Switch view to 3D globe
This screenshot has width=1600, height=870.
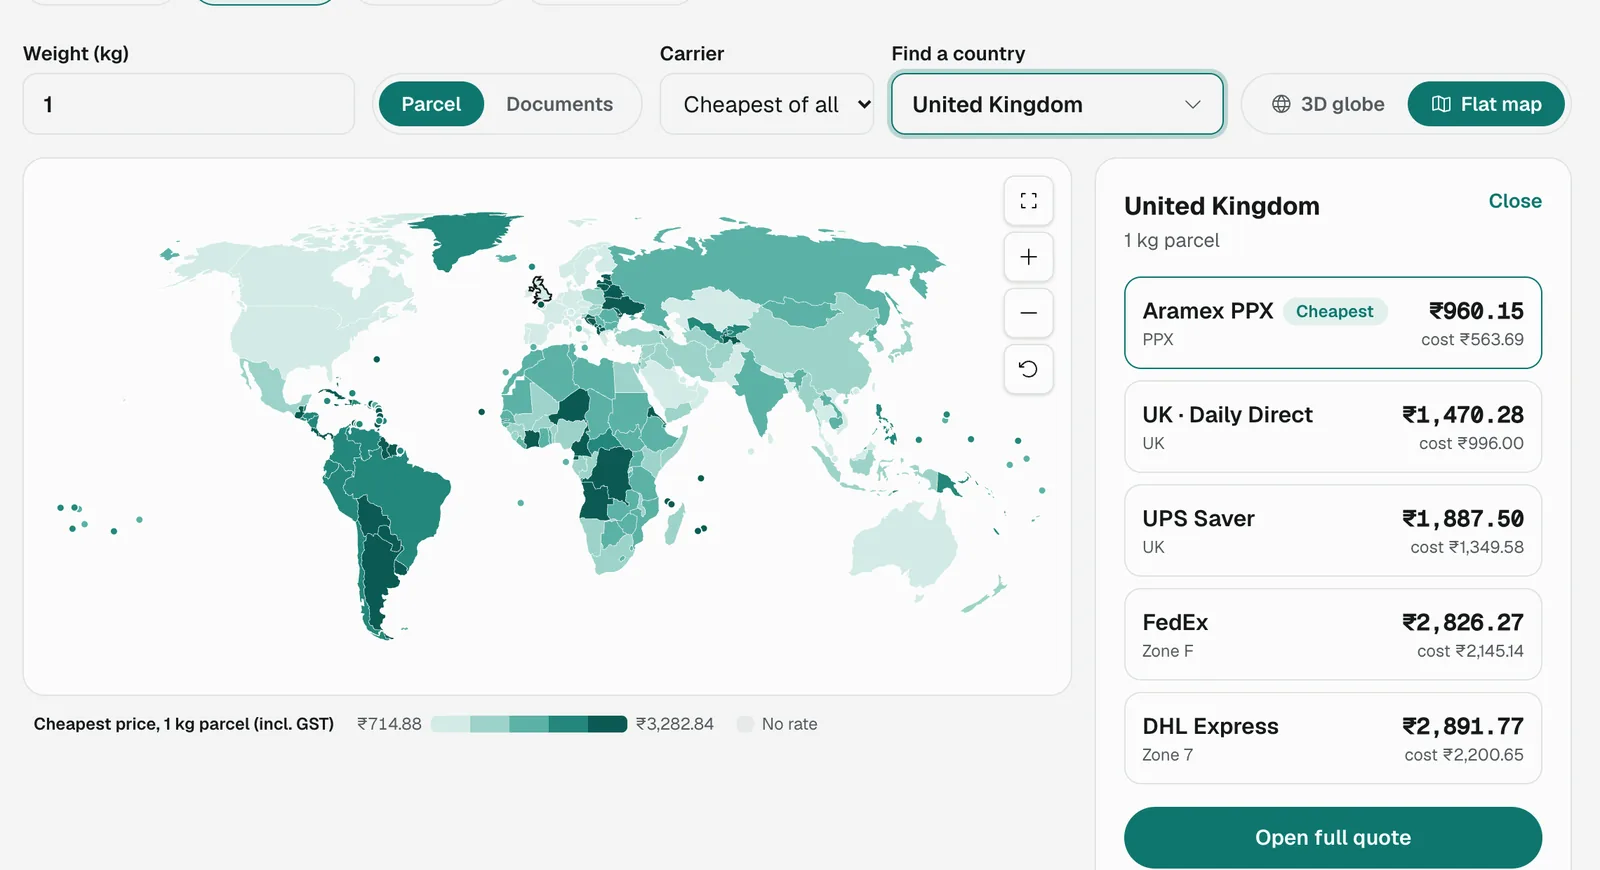[1328, 104]
